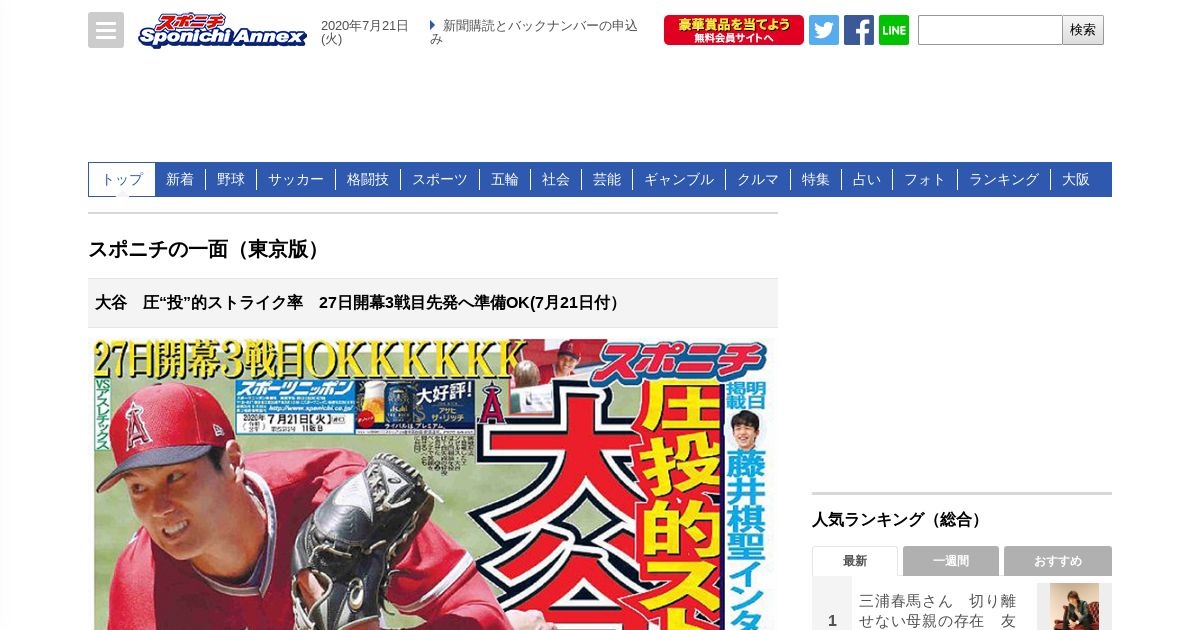The width and height of the screenshot is (1200, 630).
Task: Open the ギャンブル section
Action: [679, 179]
